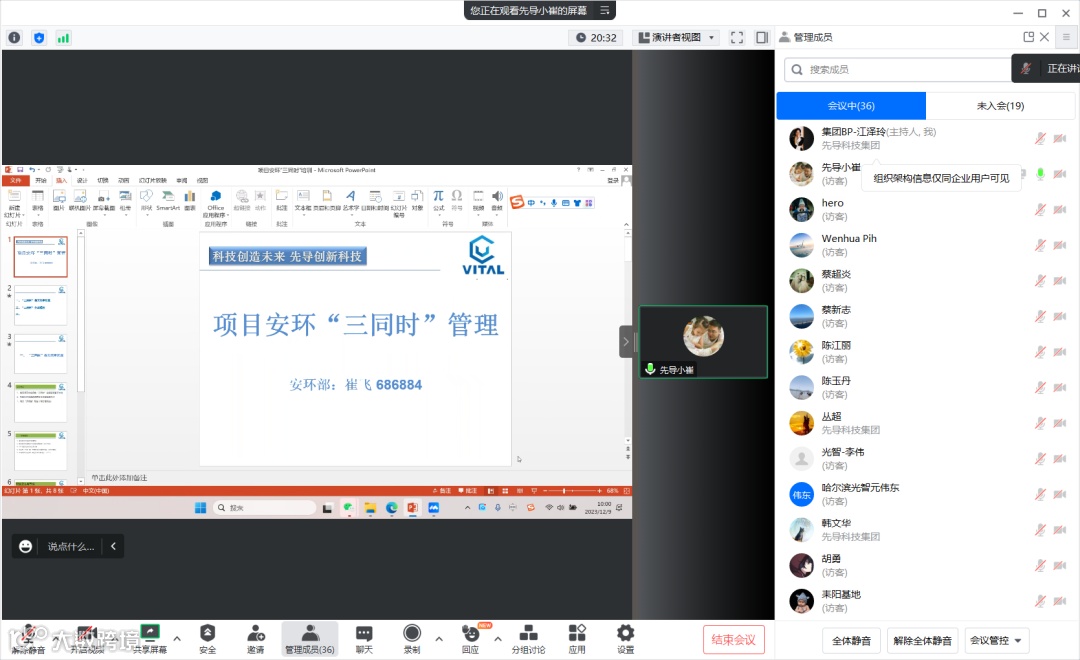Image resolution: width=1080 pixels, height=660 pixels.
Task: Select participant 哈尔滨光智元伟东
Action: point(926,494)
